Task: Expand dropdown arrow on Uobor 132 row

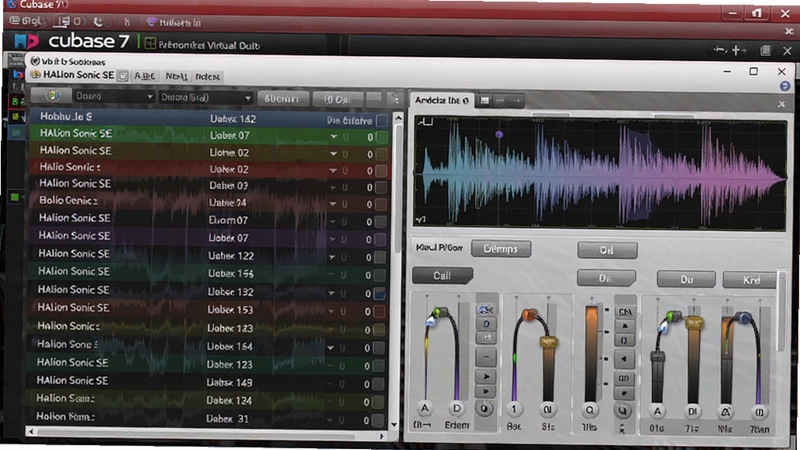Action: tap(331, 293)
